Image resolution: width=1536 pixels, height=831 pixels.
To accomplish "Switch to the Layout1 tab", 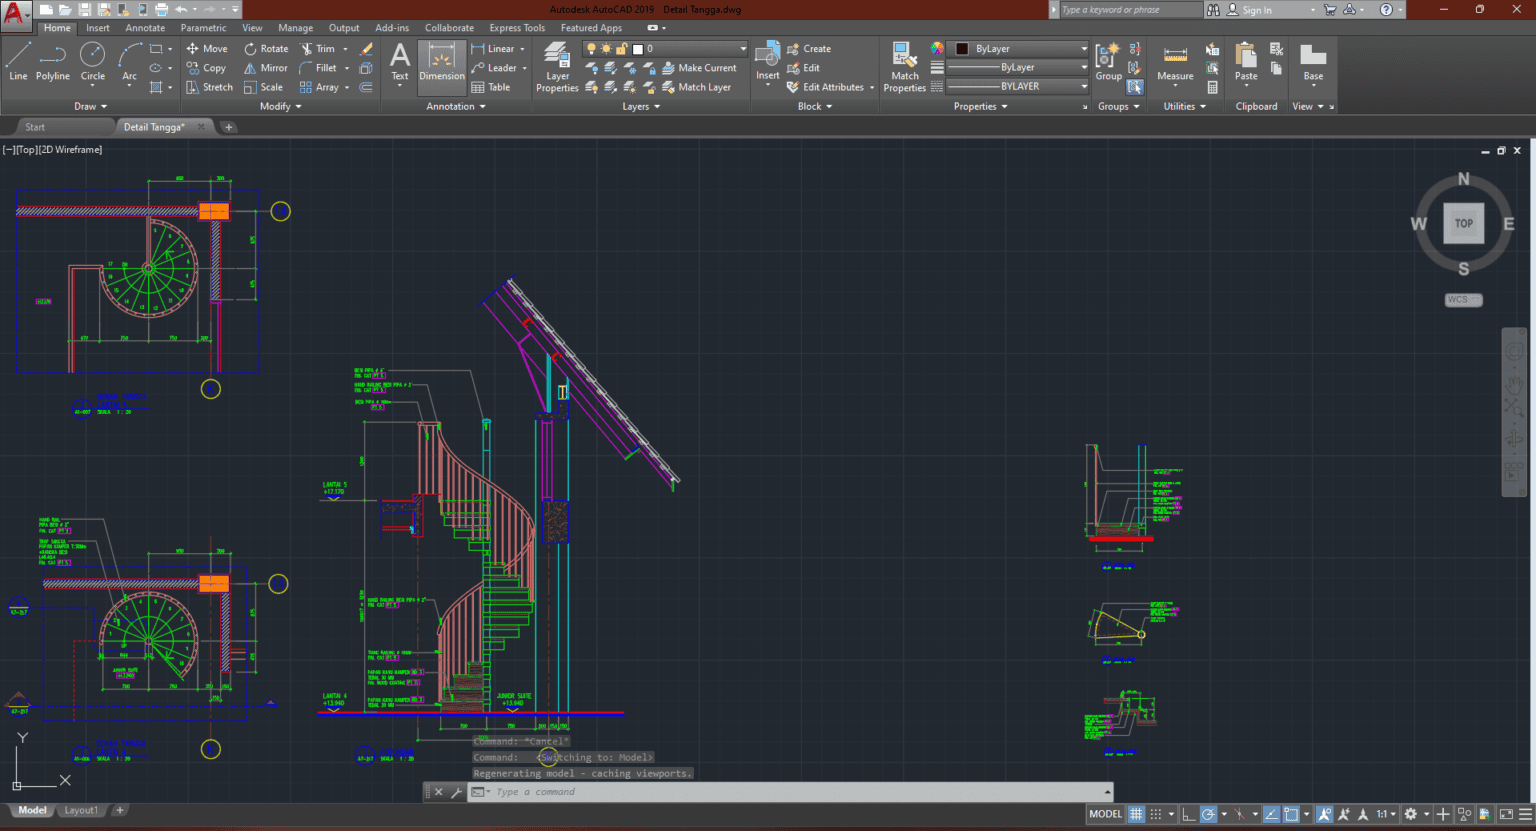I will pos(80,810).
